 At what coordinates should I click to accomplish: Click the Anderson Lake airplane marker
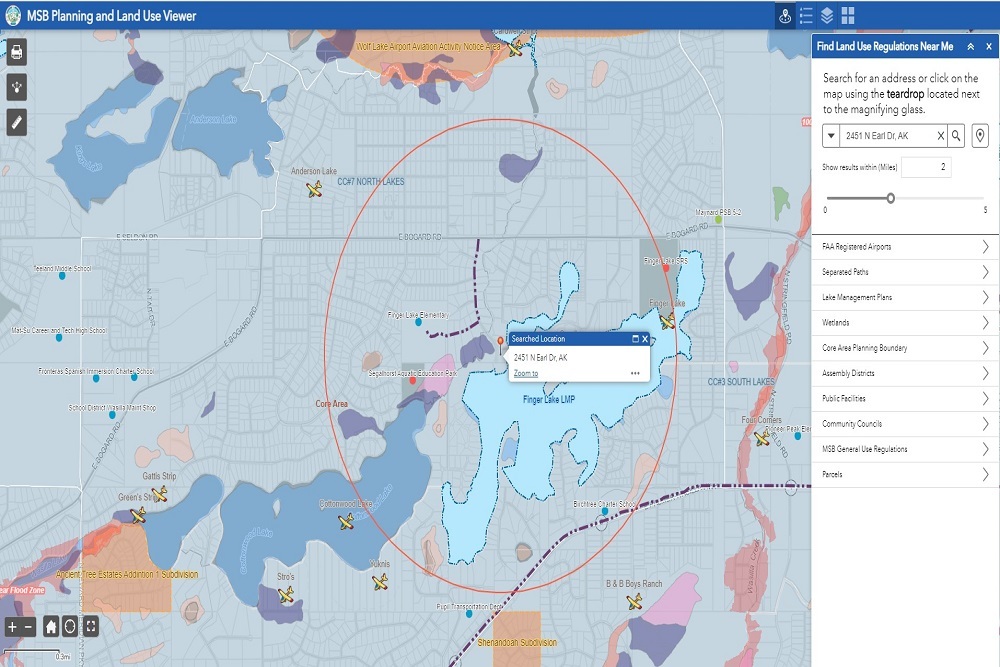click(314, 189)
